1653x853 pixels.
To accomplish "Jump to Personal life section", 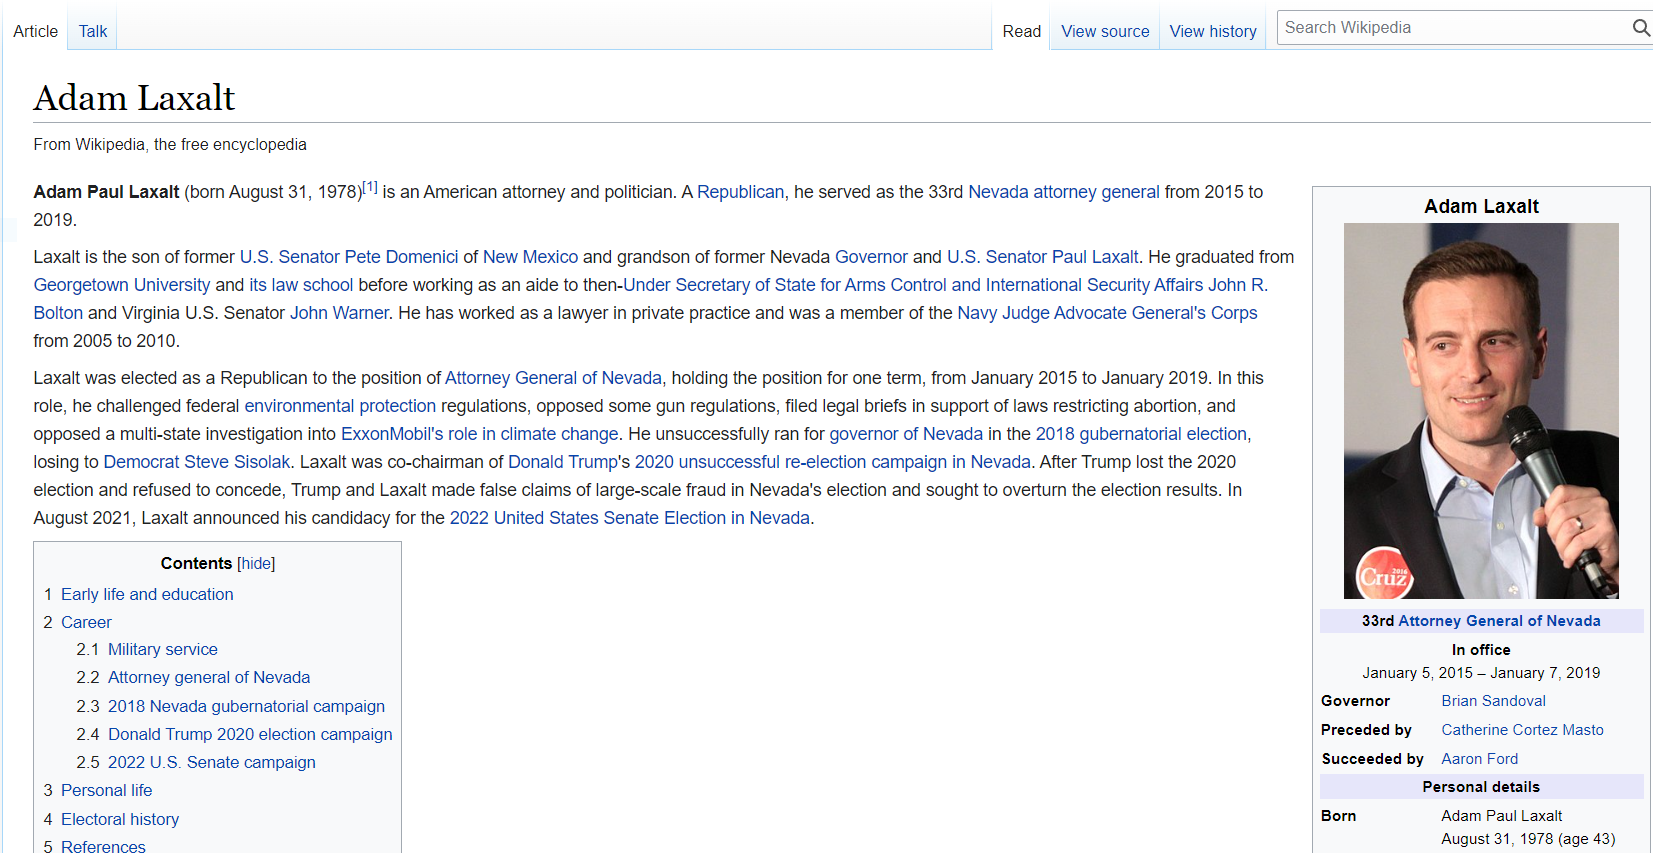I will (107, 790).
